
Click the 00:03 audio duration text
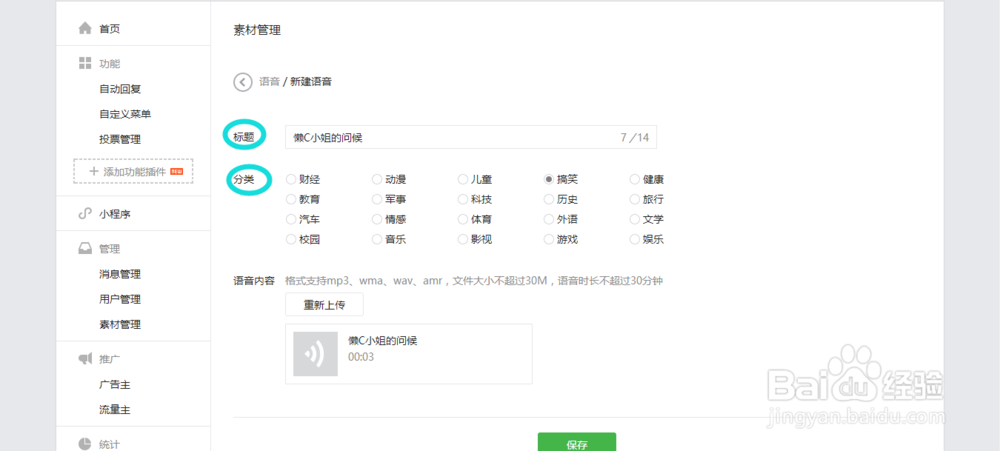click(x=361, y=357)
